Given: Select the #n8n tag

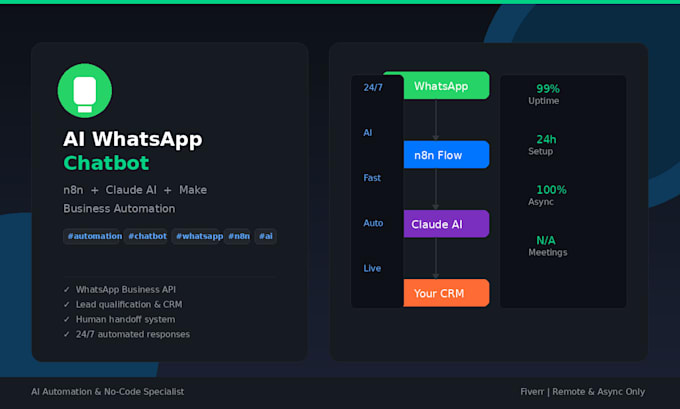Looking at the screenshot, I should click(238, 236).
